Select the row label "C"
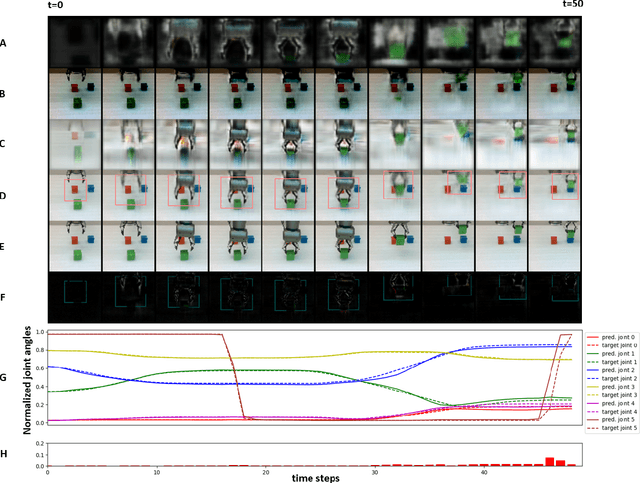This screenshot has height=483, width=640. (3, 144)
